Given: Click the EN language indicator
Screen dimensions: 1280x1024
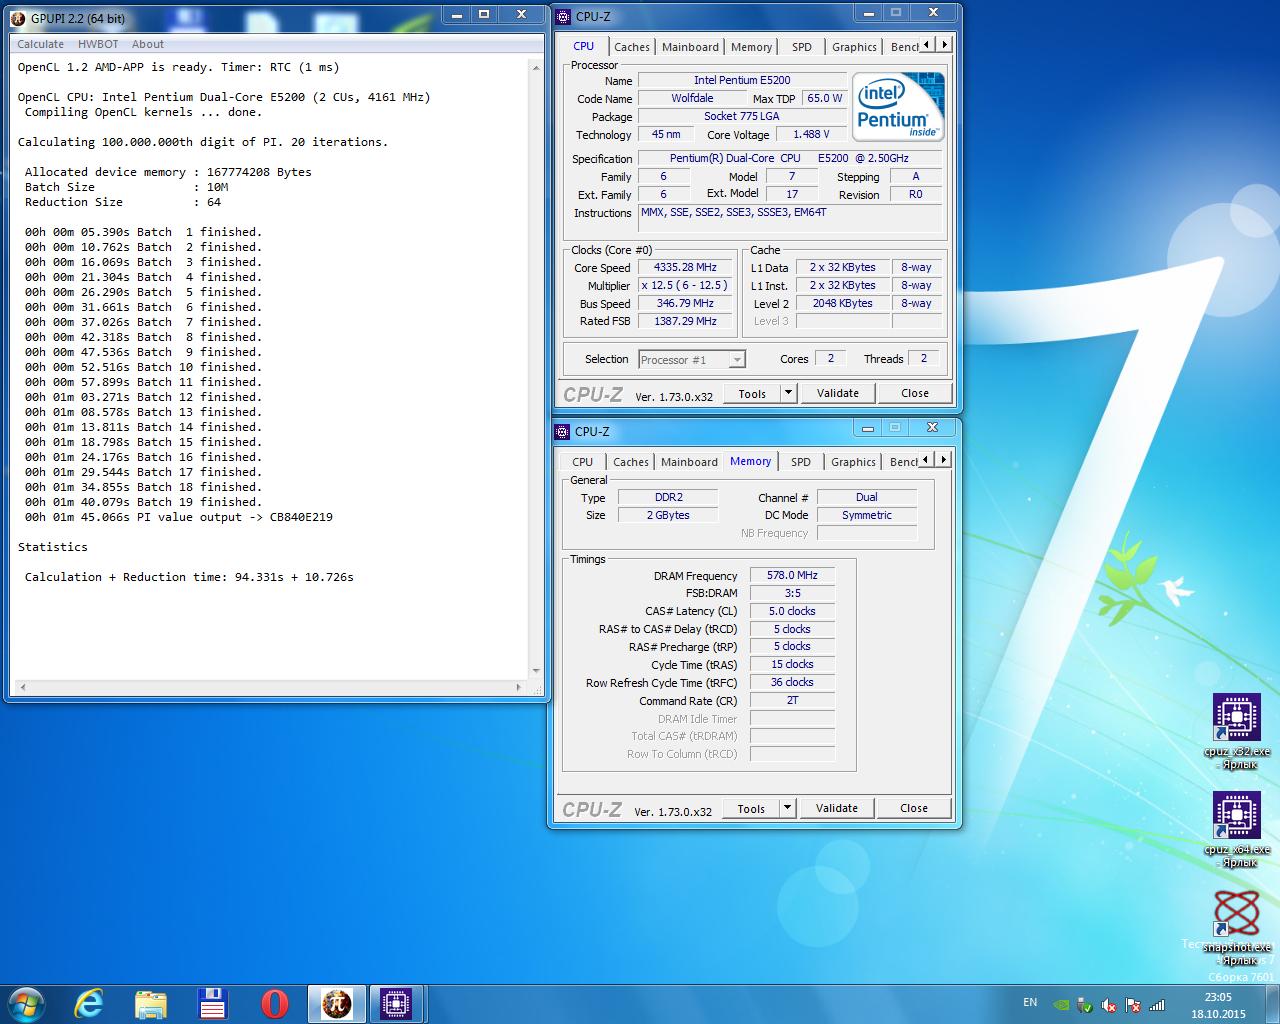Looking at the screenshot, I should (1030, 1002).
